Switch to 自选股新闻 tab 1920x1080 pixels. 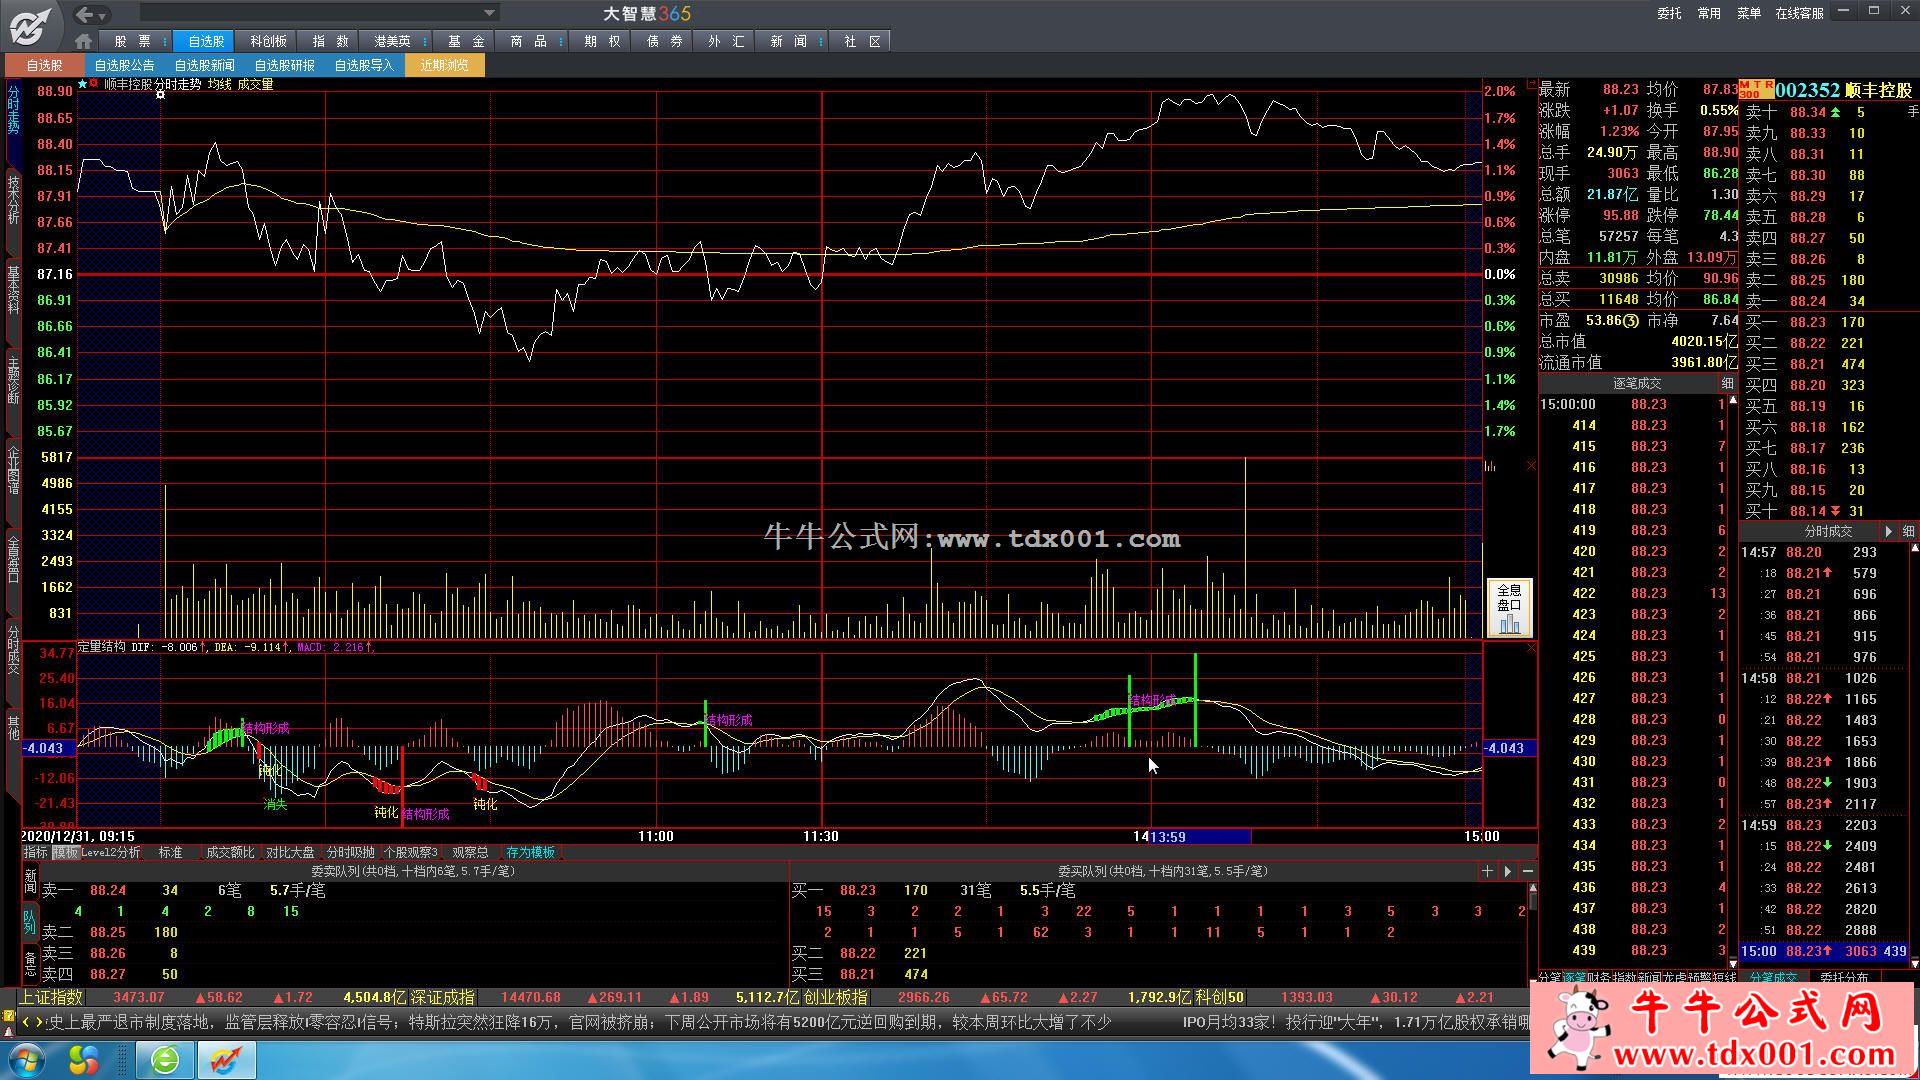(204, 65)
